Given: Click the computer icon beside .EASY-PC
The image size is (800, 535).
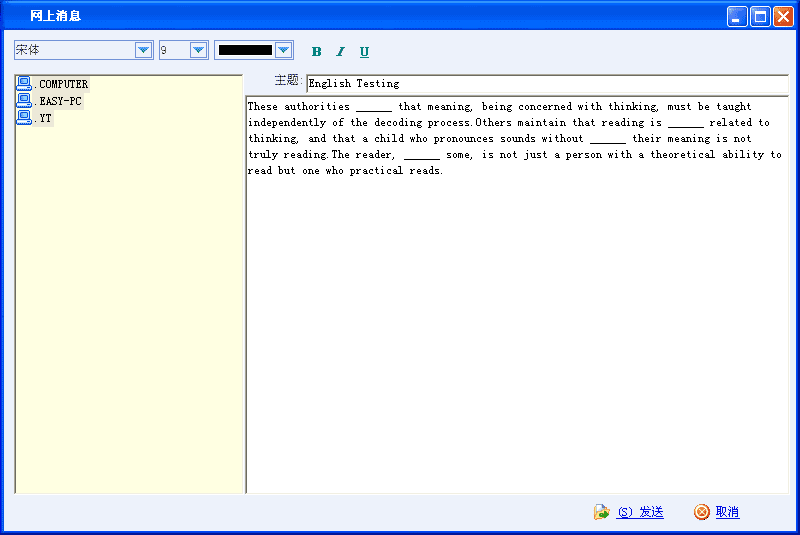Looking at the screenshot, I should click(24, 101).
